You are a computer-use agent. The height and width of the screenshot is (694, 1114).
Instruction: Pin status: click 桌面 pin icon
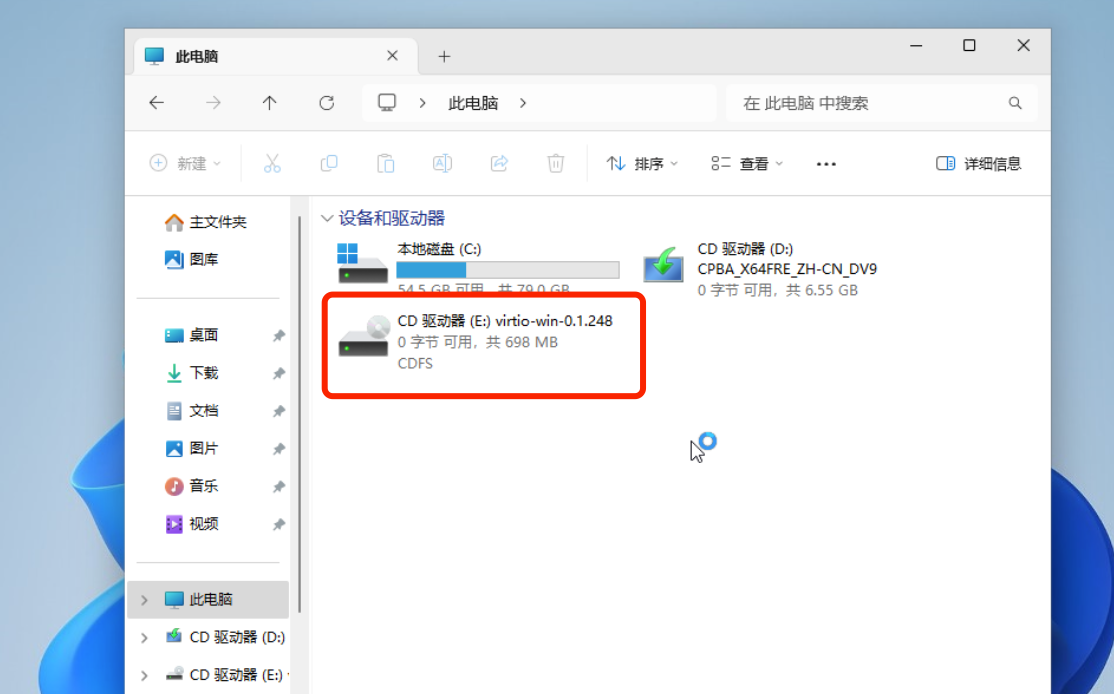coord(279,336)
